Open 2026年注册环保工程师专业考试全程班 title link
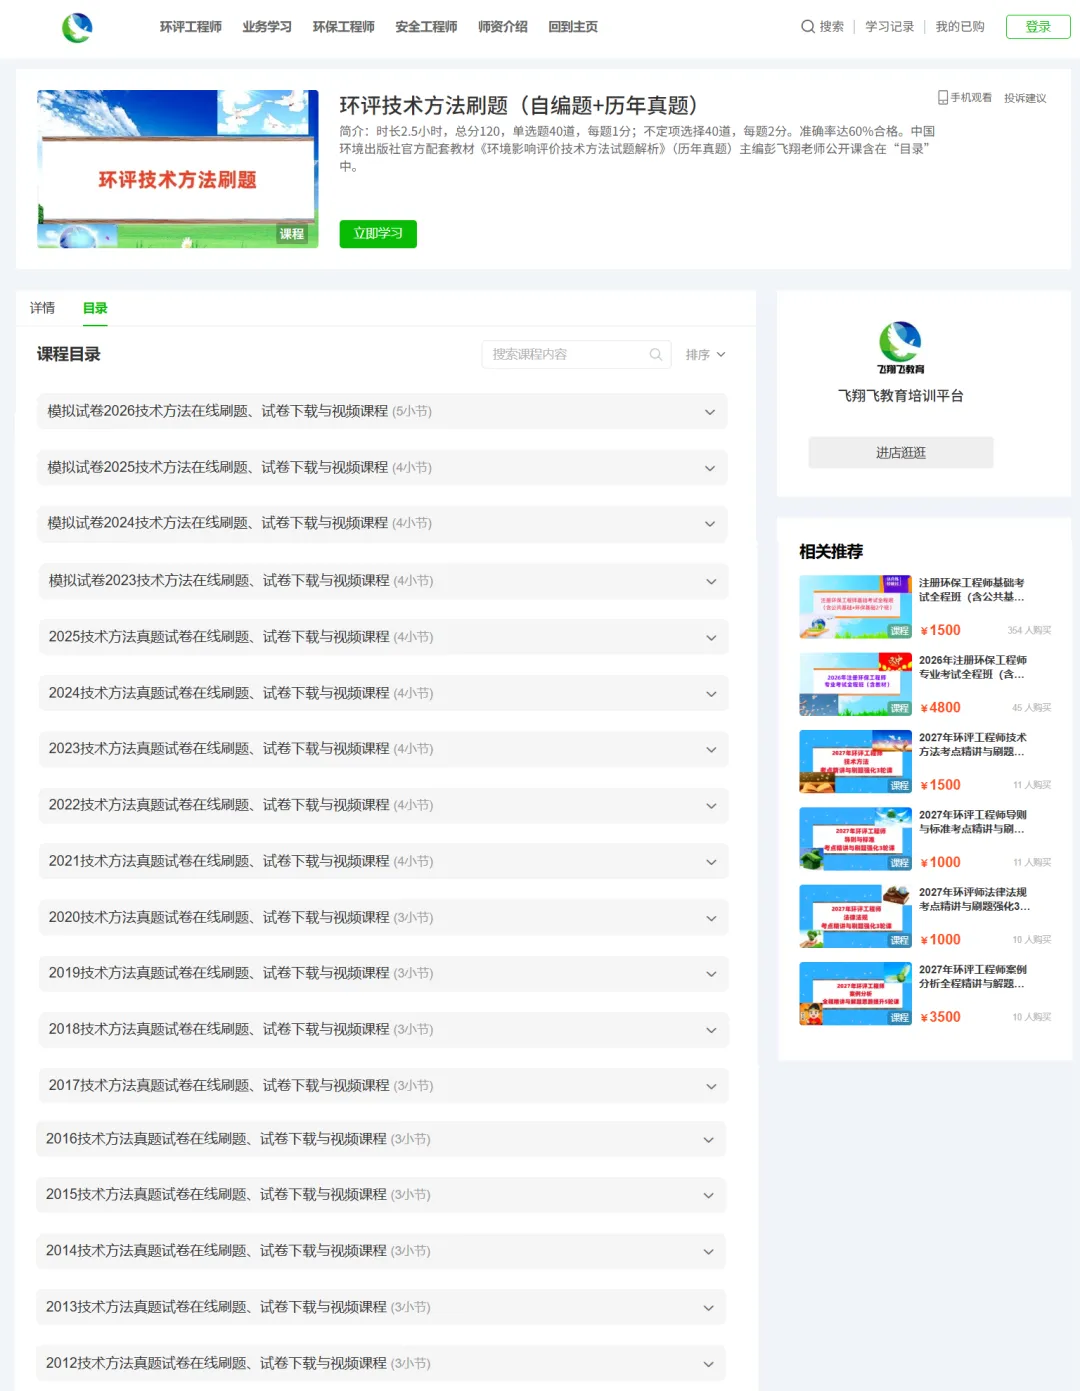Image resolution: width=1080 pixels, height=1391 pixels. point(973,667)
